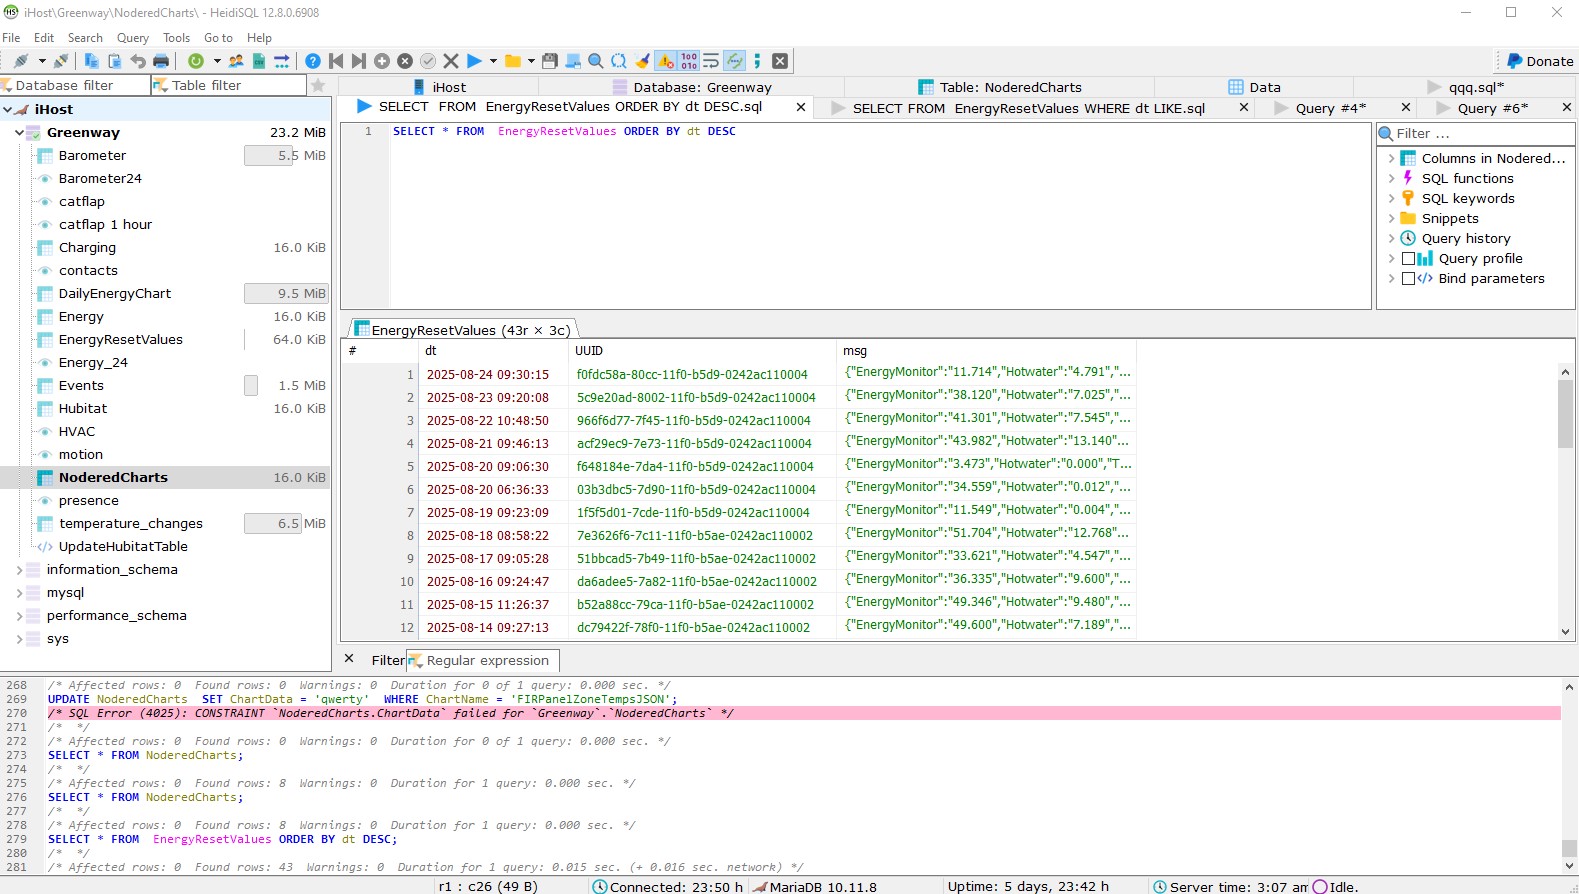This screenshot has height=894, width=1579.
Task: Click the blue Help question mark icon
Action: tap(313, 61)
